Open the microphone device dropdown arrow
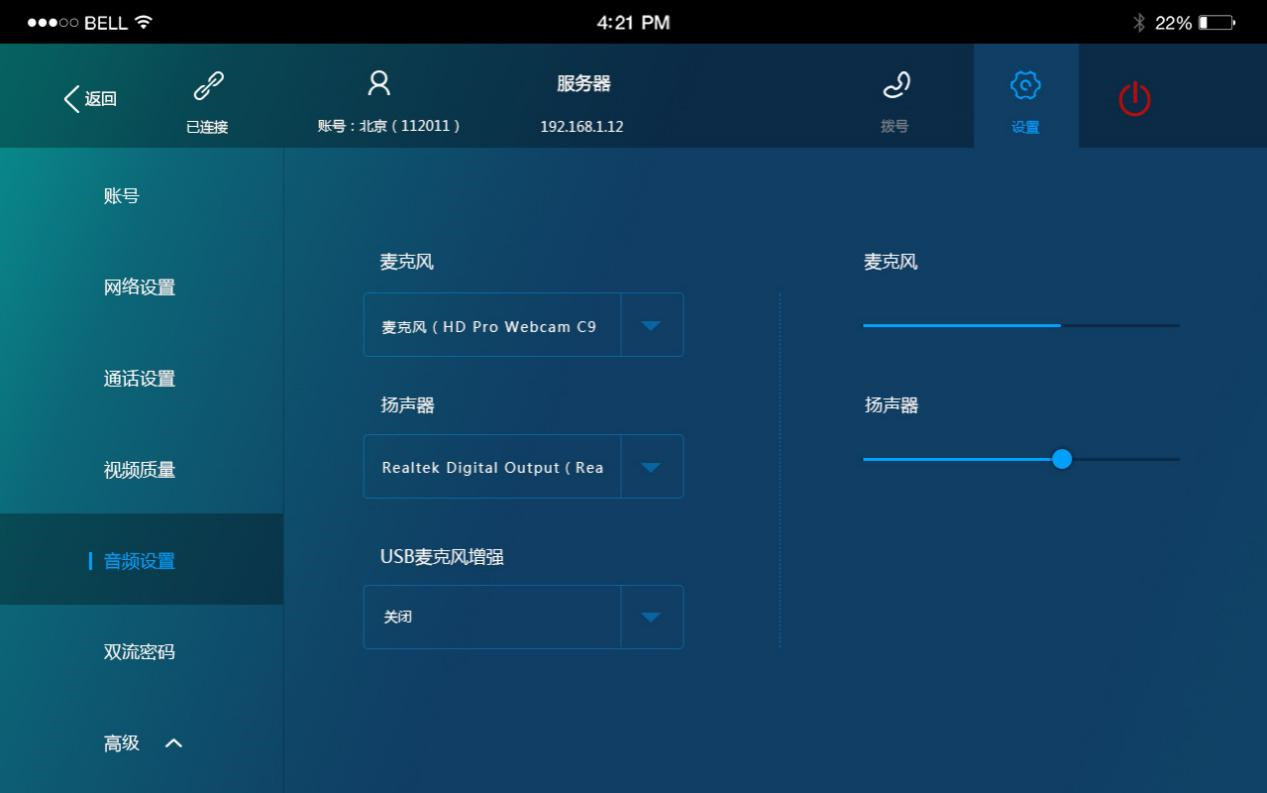Viewport: 1267px width, 793px height. [x=651, y=325]
